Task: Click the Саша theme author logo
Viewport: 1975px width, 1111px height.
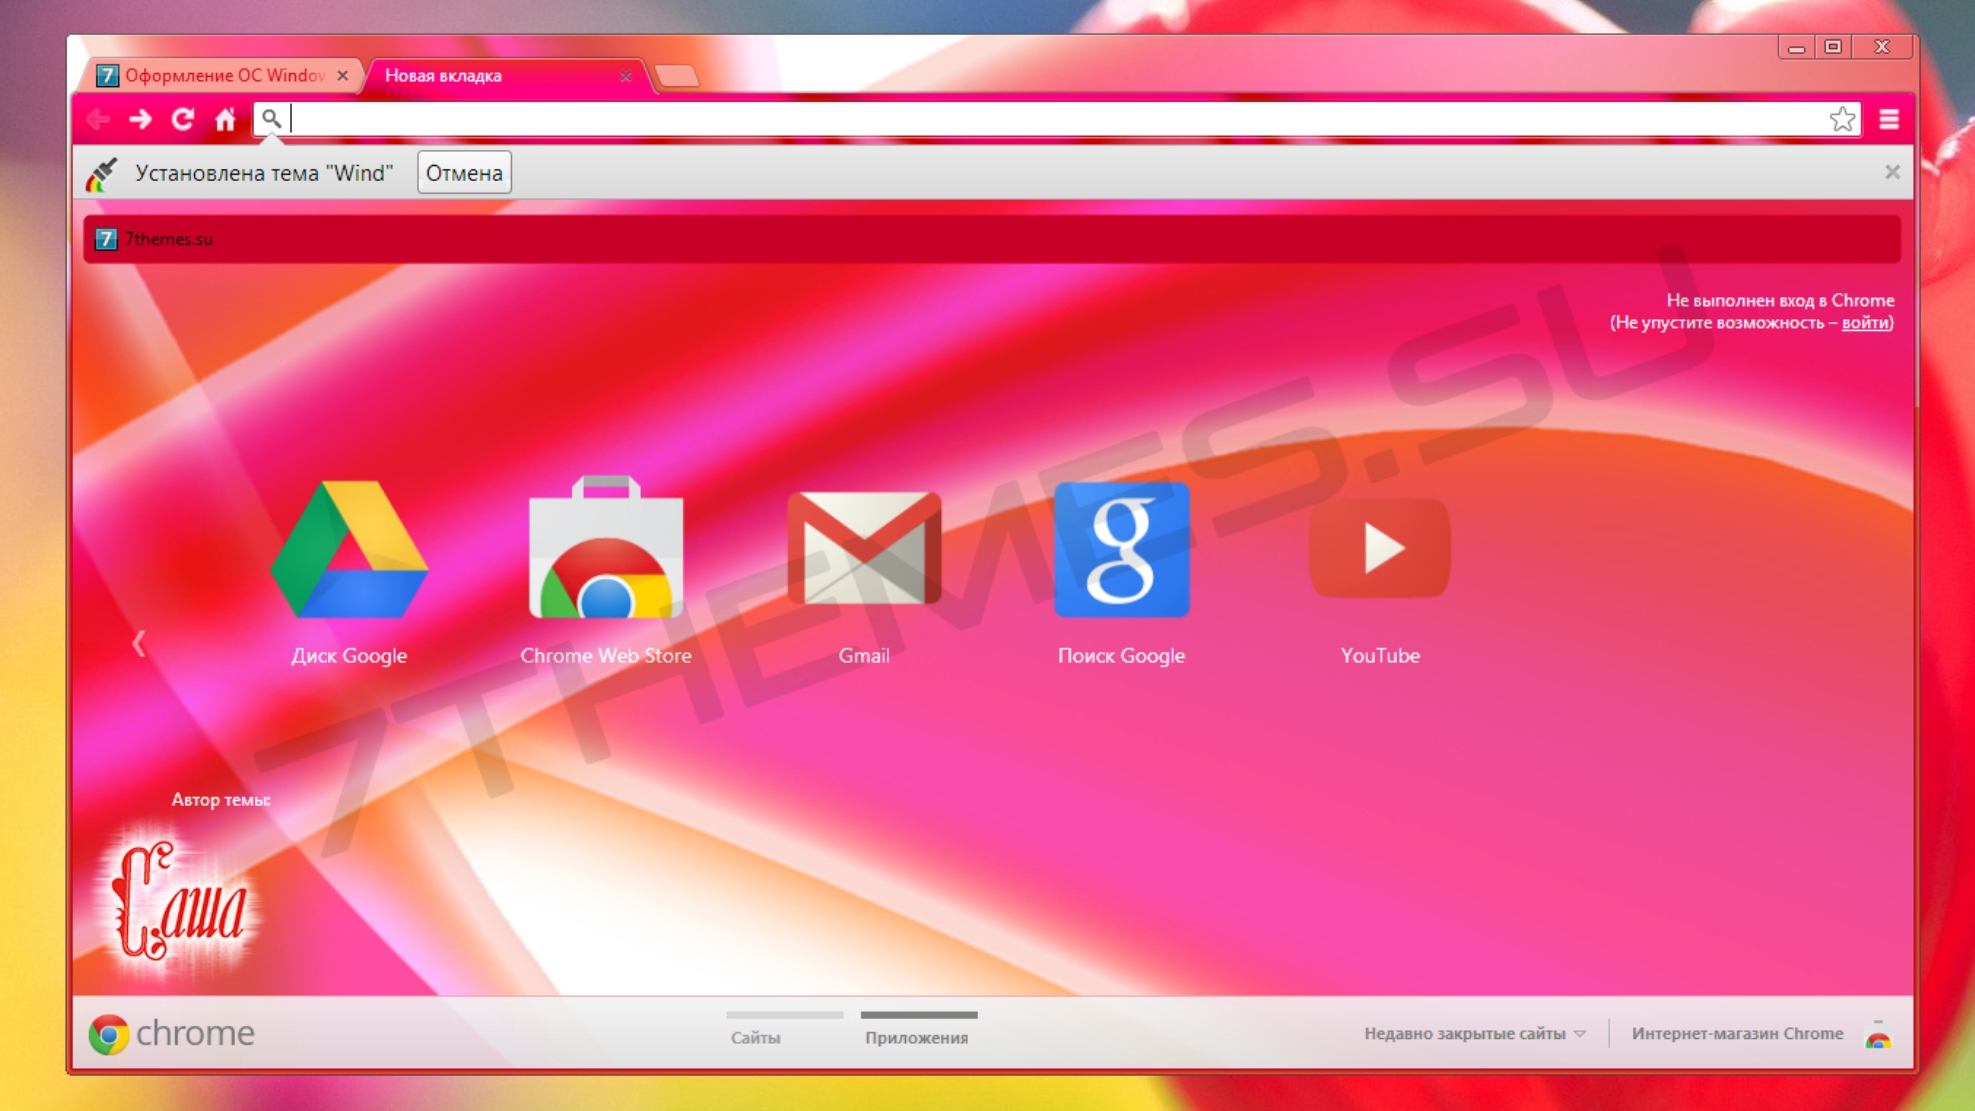Action: coord(180,900)
